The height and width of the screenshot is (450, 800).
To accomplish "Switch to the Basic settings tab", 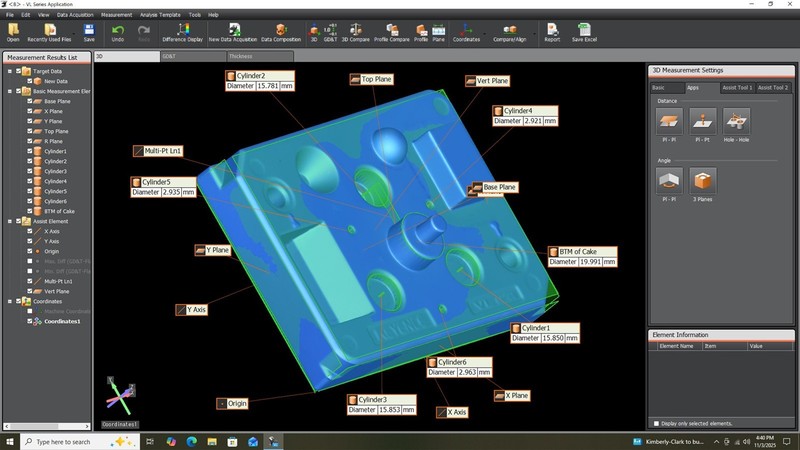I will pos(667,88).
